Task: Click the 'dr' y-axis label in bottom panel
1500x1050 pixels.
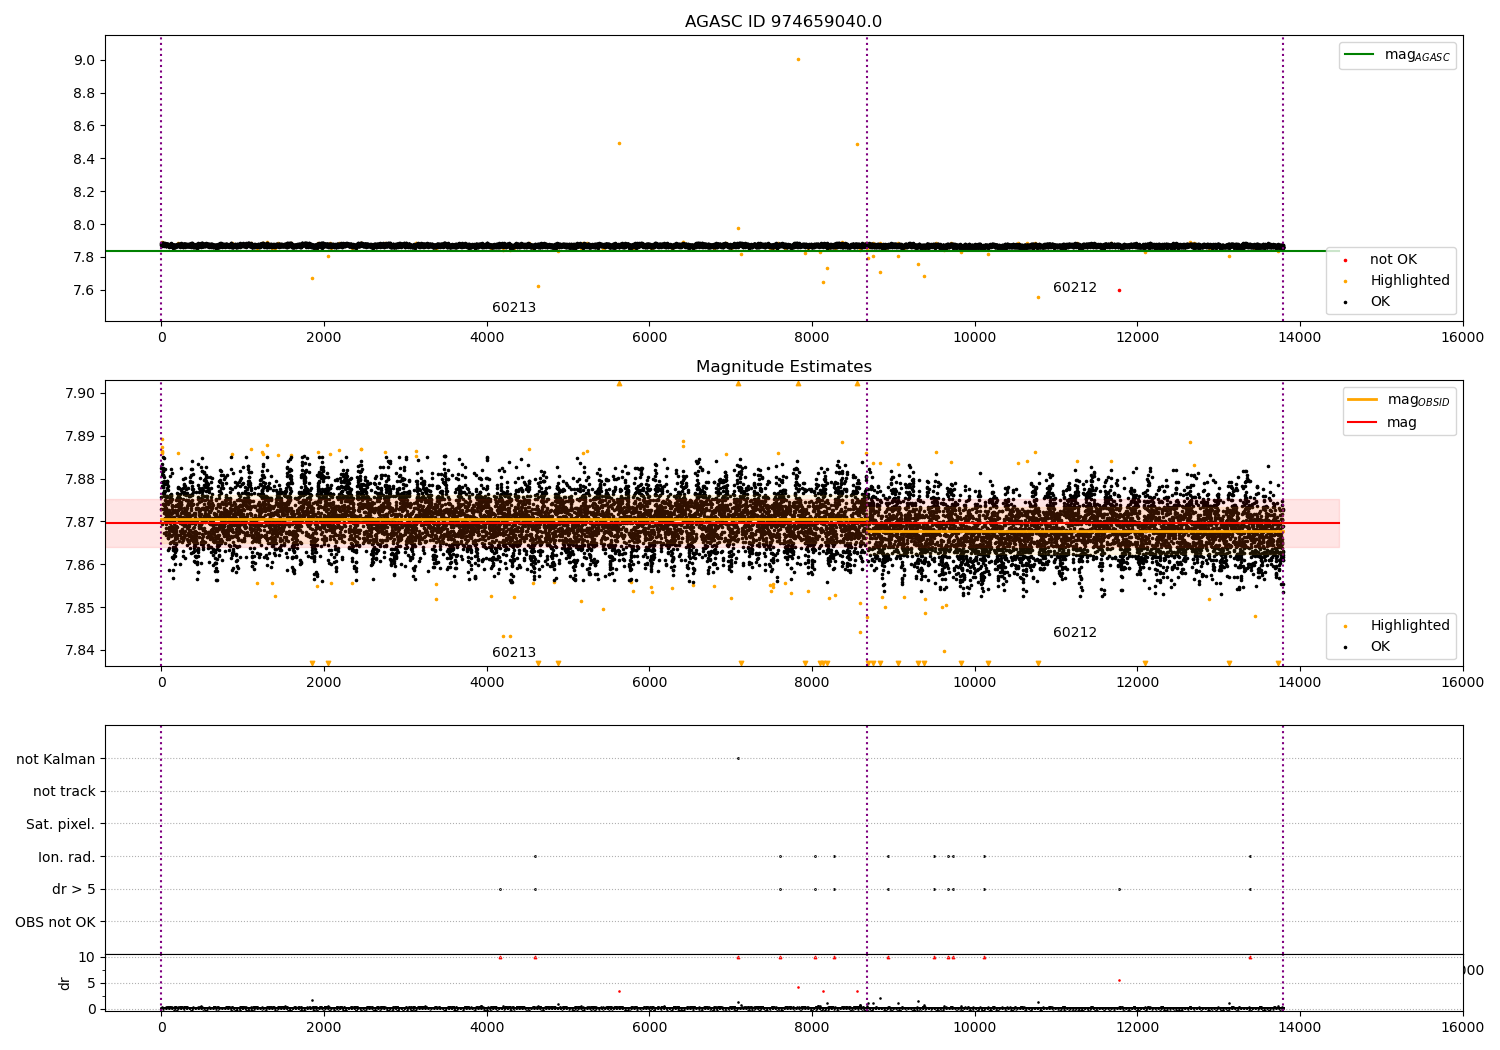Action: pos(65,983)
